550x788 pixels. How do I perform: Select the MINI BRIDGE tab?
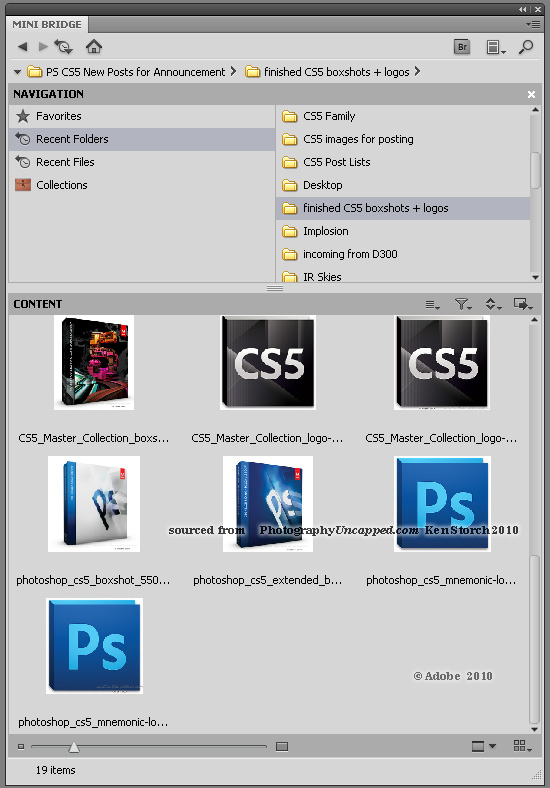coord(47,24)
